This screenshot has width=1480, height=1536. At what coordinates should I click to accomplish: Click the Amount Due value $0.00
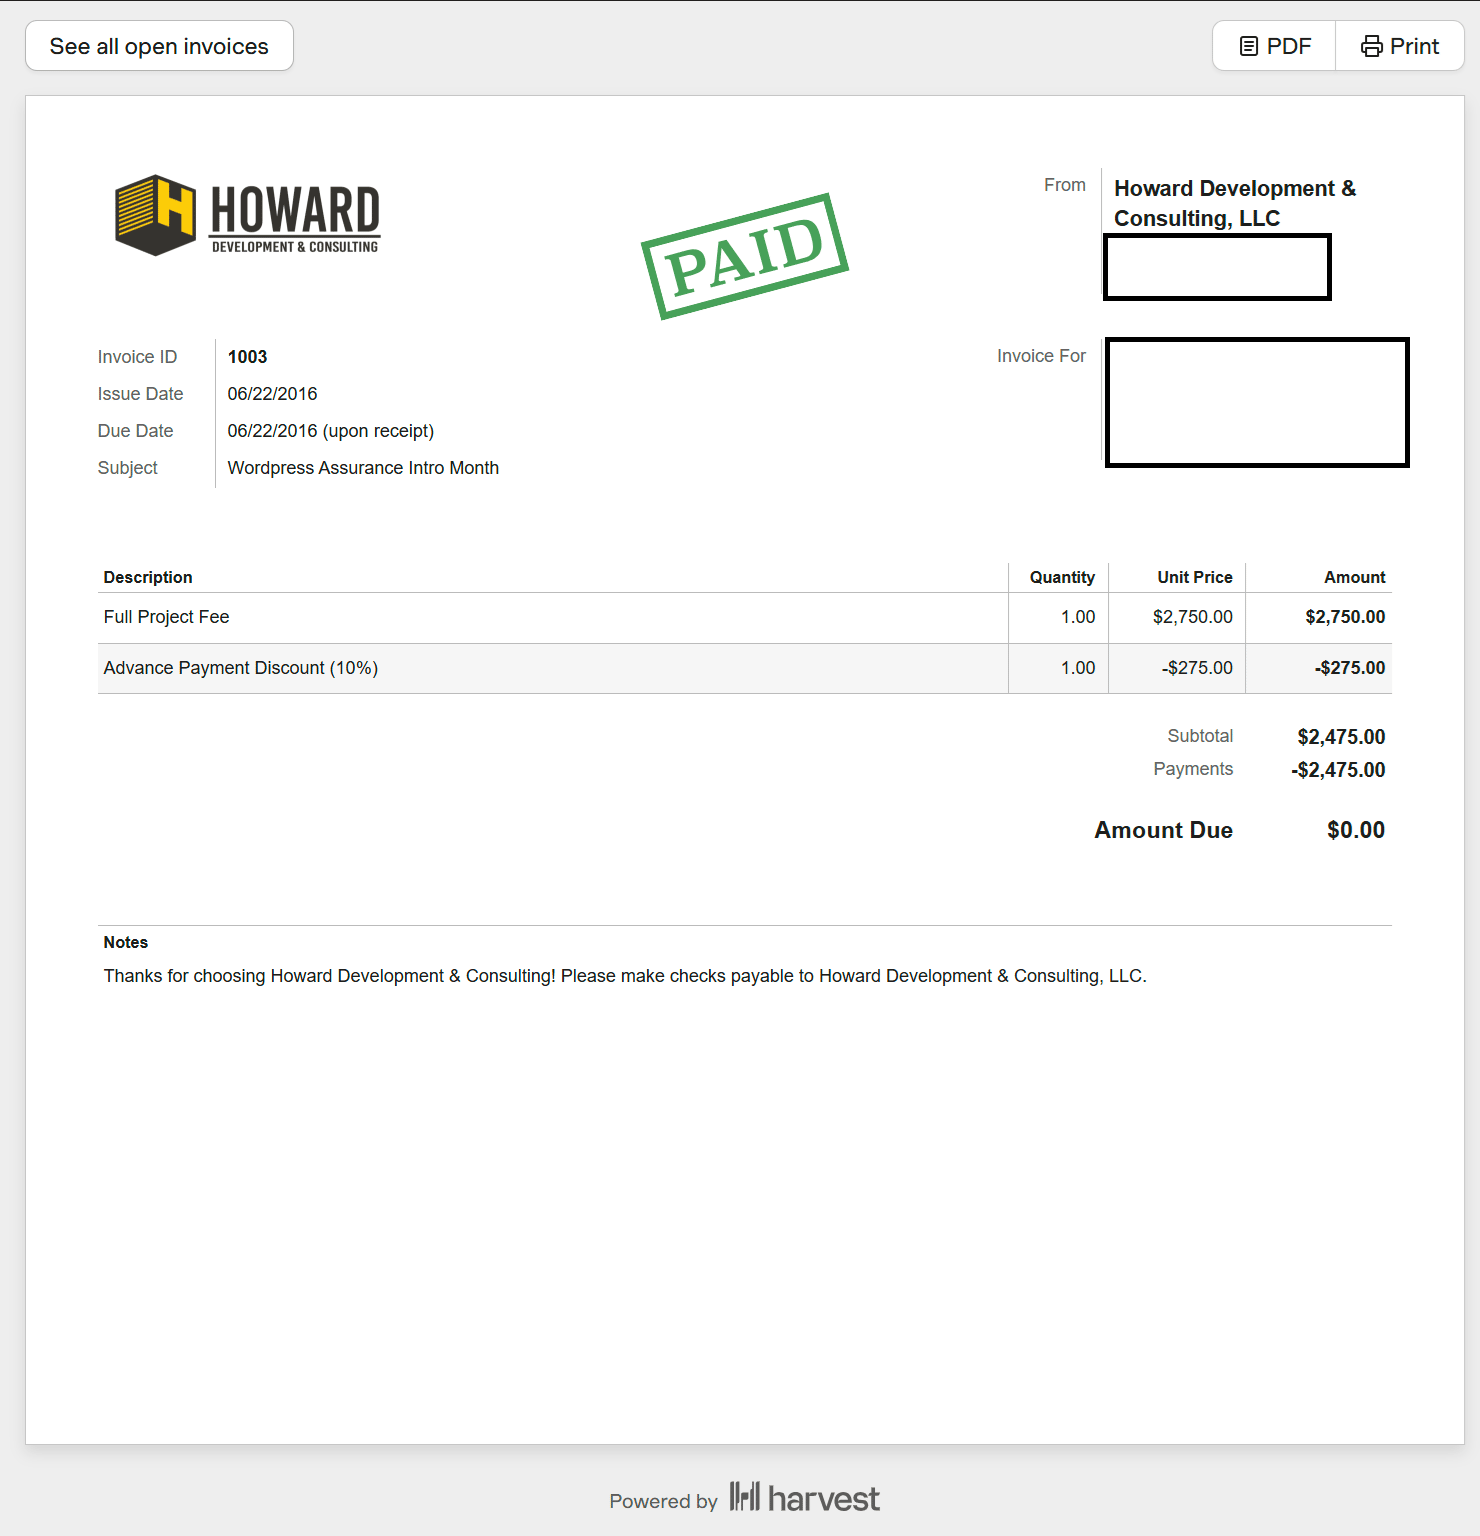(x=1356, y=830)
